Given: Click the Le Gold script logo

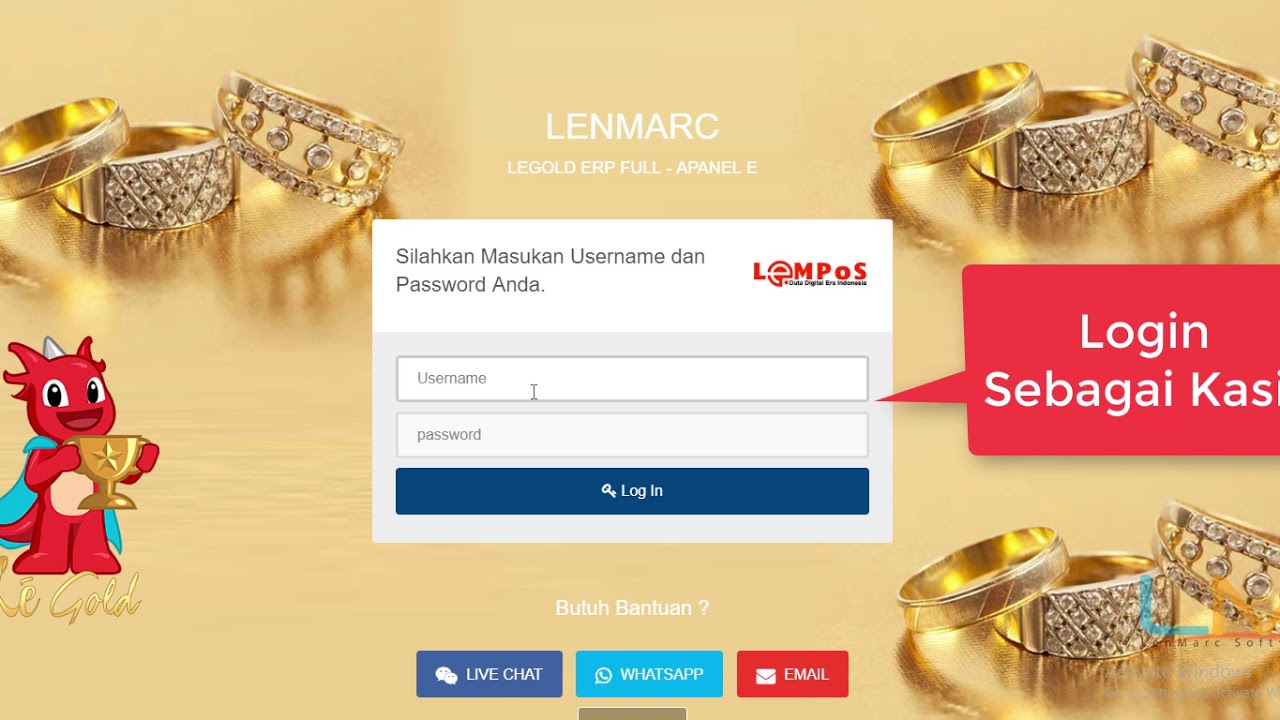Looking at the screenshot, I should (x=70, y=596).
